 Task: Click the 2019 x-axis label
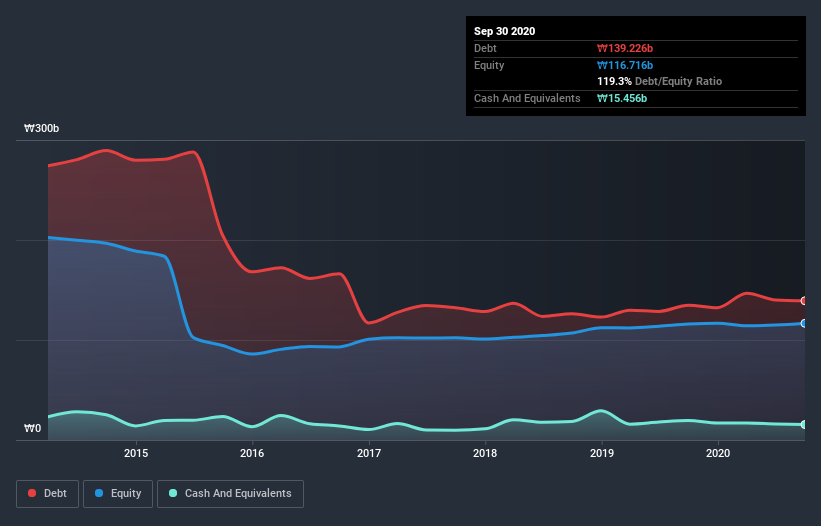(602, 453)
